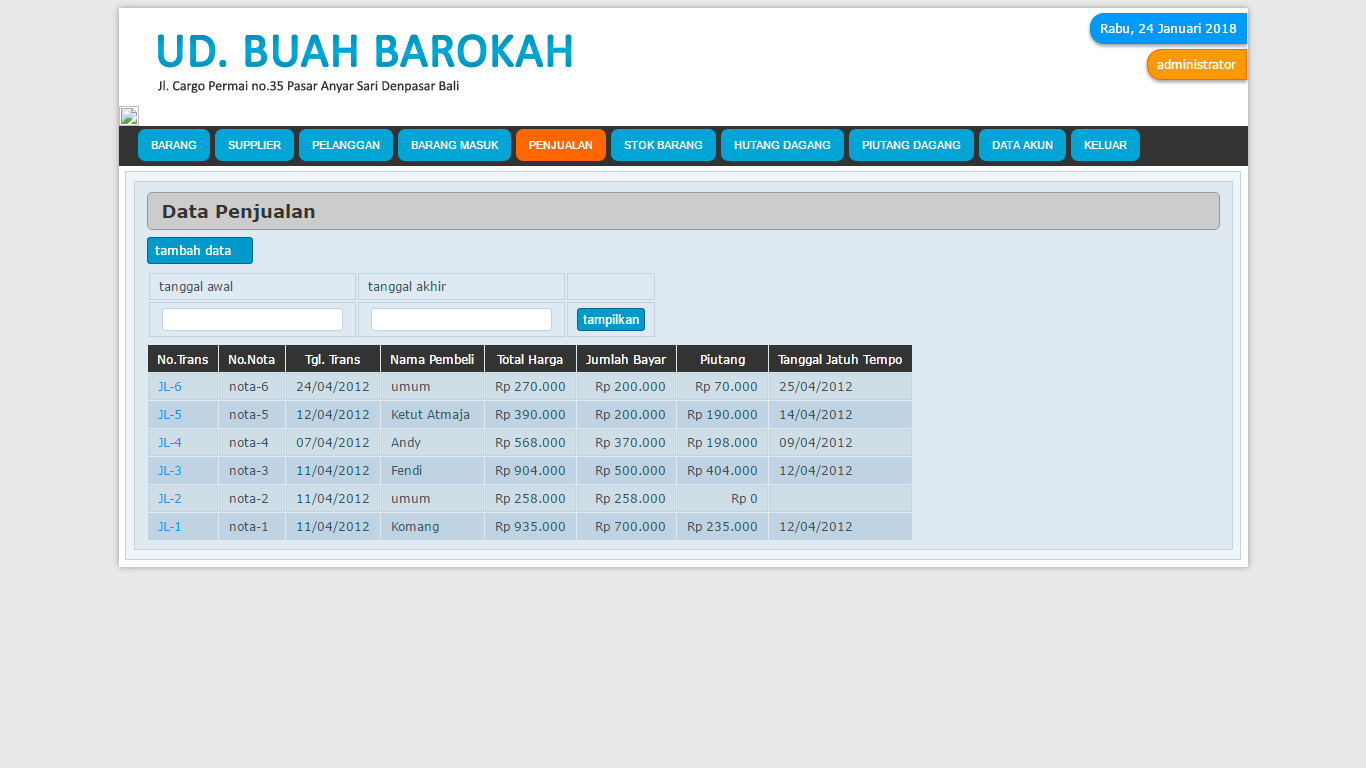Click buyer name Andy
The width and height of the screenshot is (1366, 768).
click(x=406, y=443)
